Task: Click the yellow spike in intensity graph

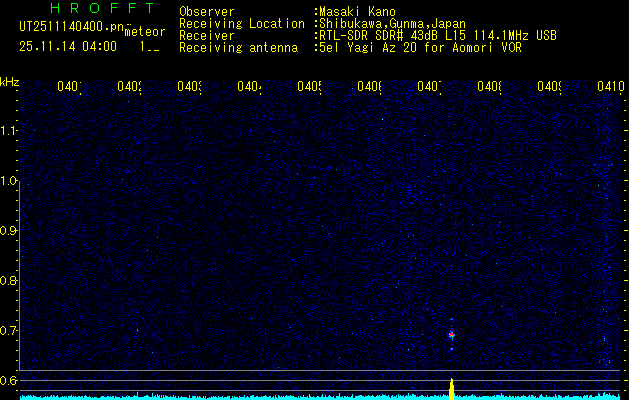Action: point(452,389)
